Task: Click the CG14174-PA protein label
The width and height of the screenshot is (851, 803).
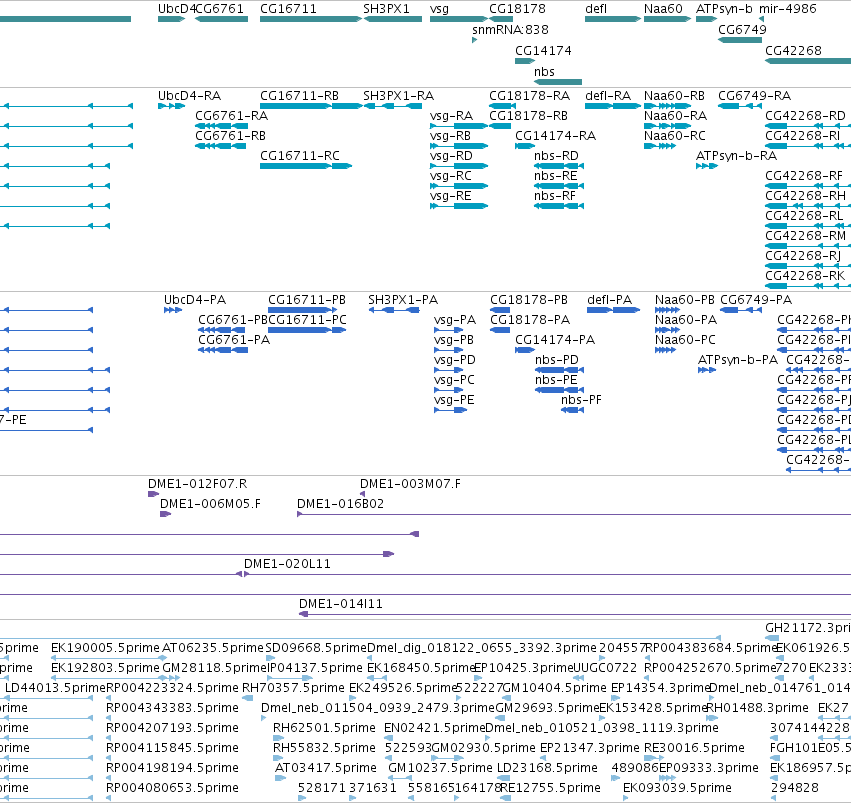Action: (x=555, y=340)
